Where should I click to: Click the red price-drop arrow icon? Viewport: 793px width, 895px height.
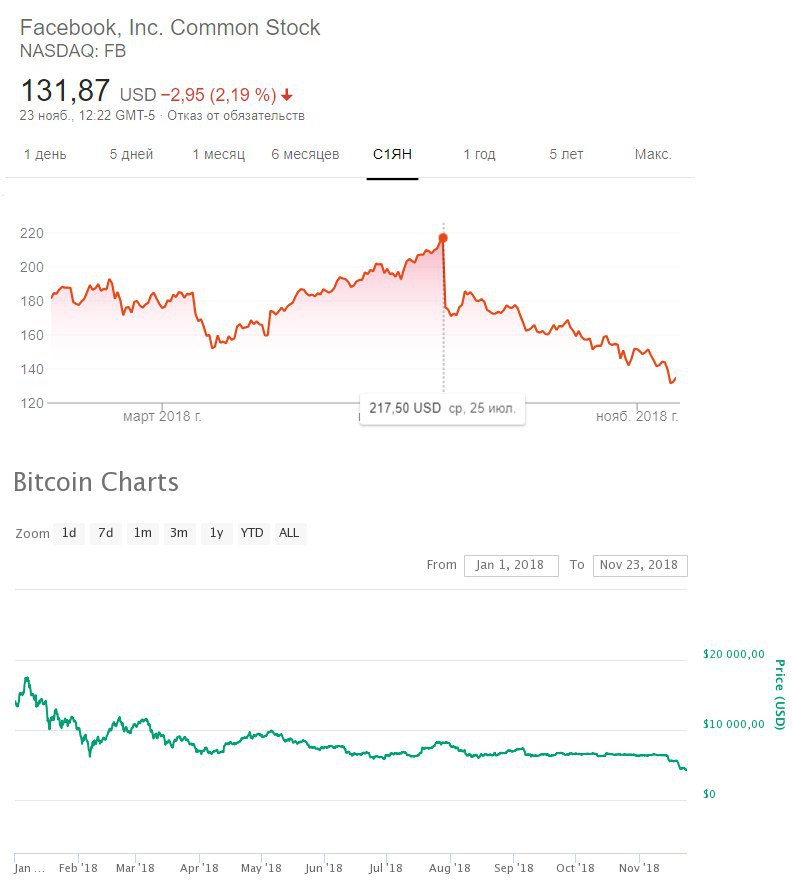coord(287,95)
